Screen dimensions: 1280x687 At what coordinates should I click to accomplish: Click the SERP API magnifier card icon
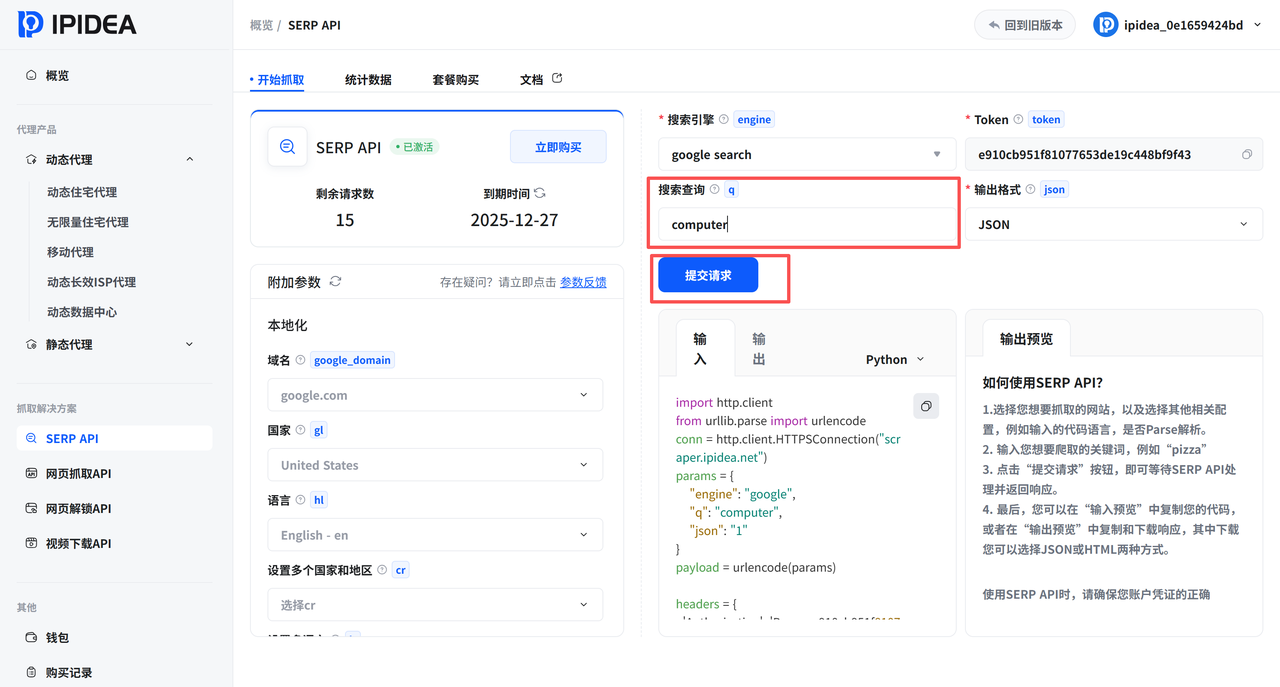[x=287, y=147]
